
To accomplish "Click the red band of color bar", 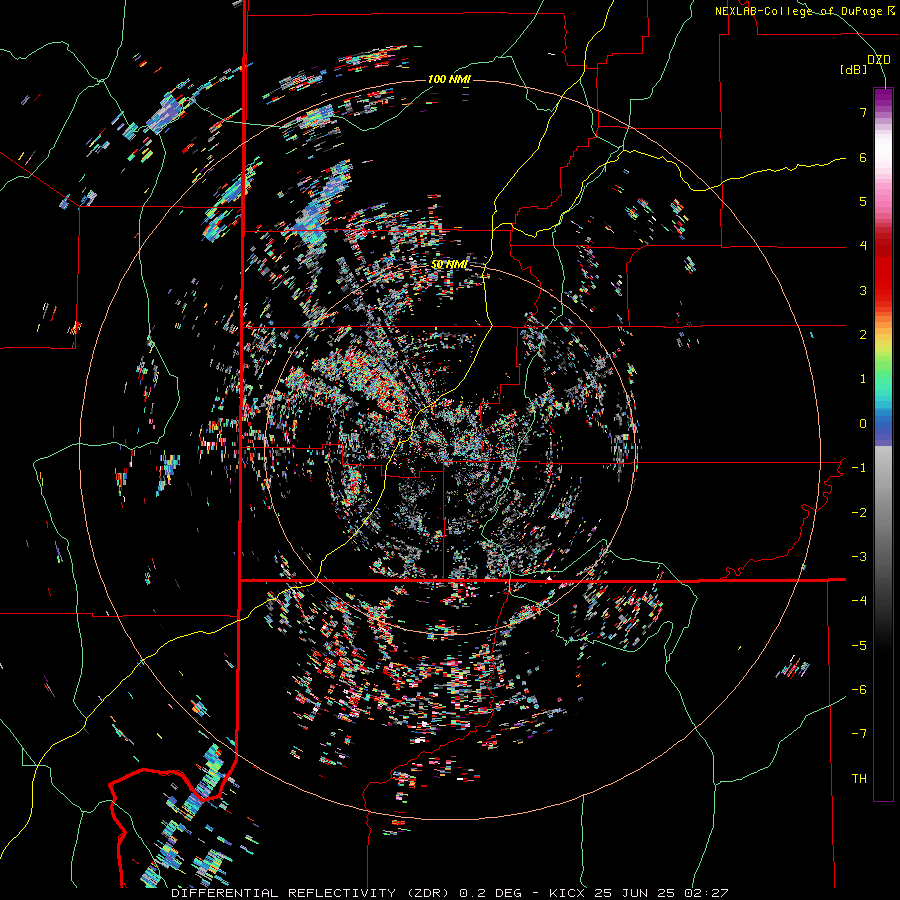I will coord(883,270).
